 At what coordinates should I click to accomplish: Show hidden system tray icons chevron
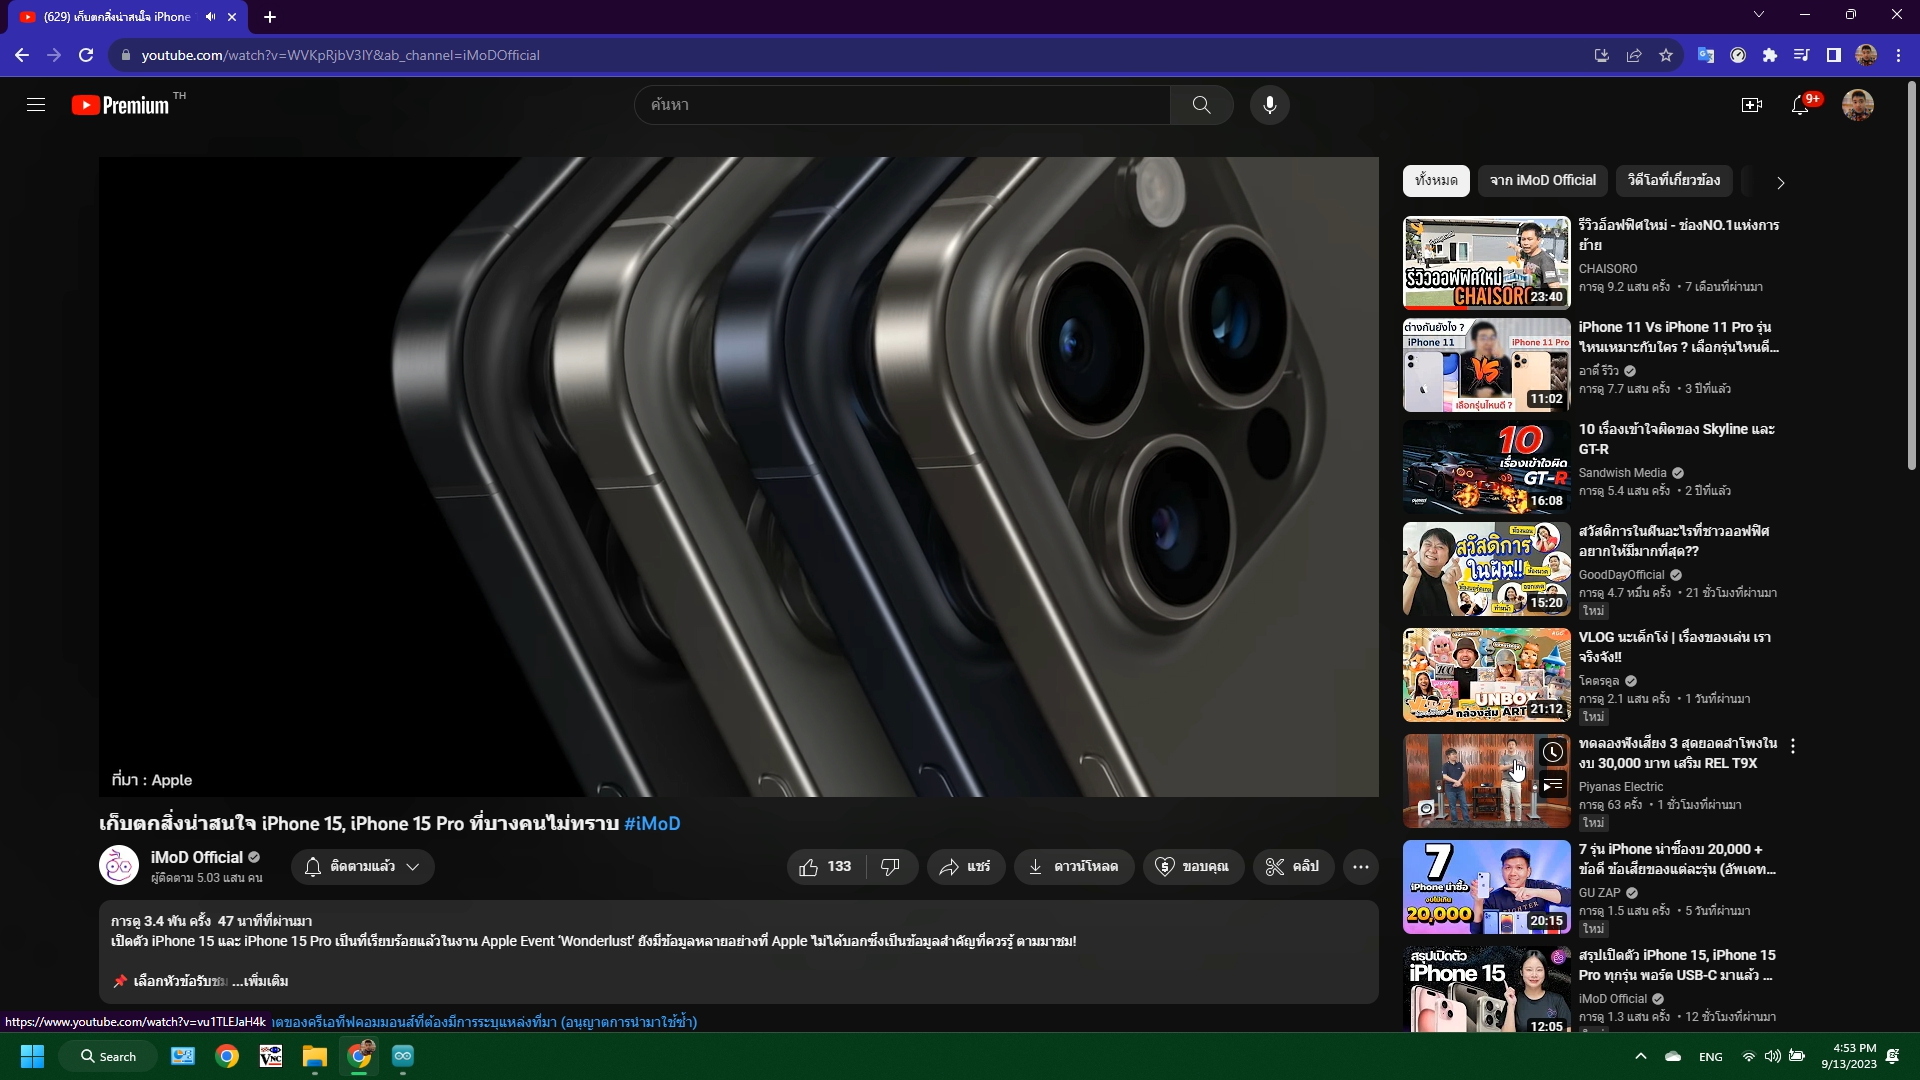(1640, 1056)
